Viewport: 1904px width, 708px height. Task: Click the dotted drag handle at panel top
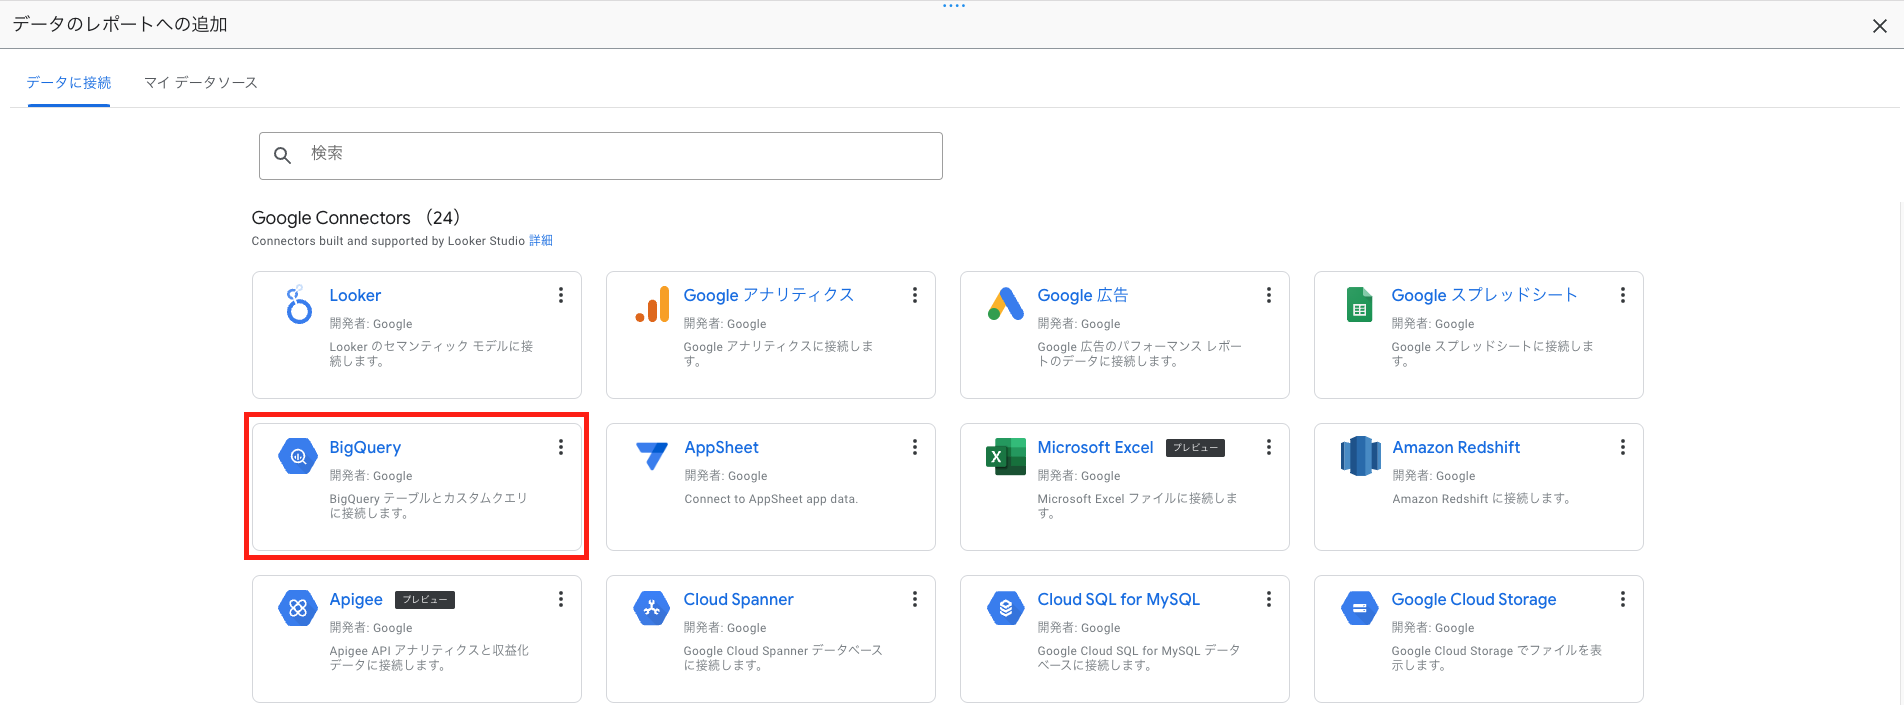point(954,6)
